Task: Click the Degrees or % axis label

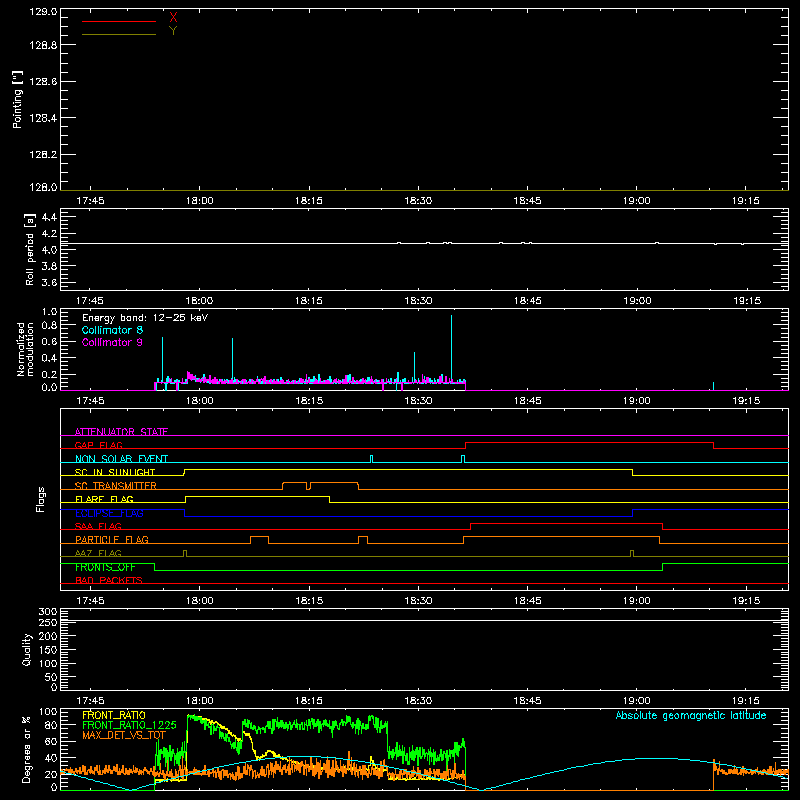Action: 27,749
